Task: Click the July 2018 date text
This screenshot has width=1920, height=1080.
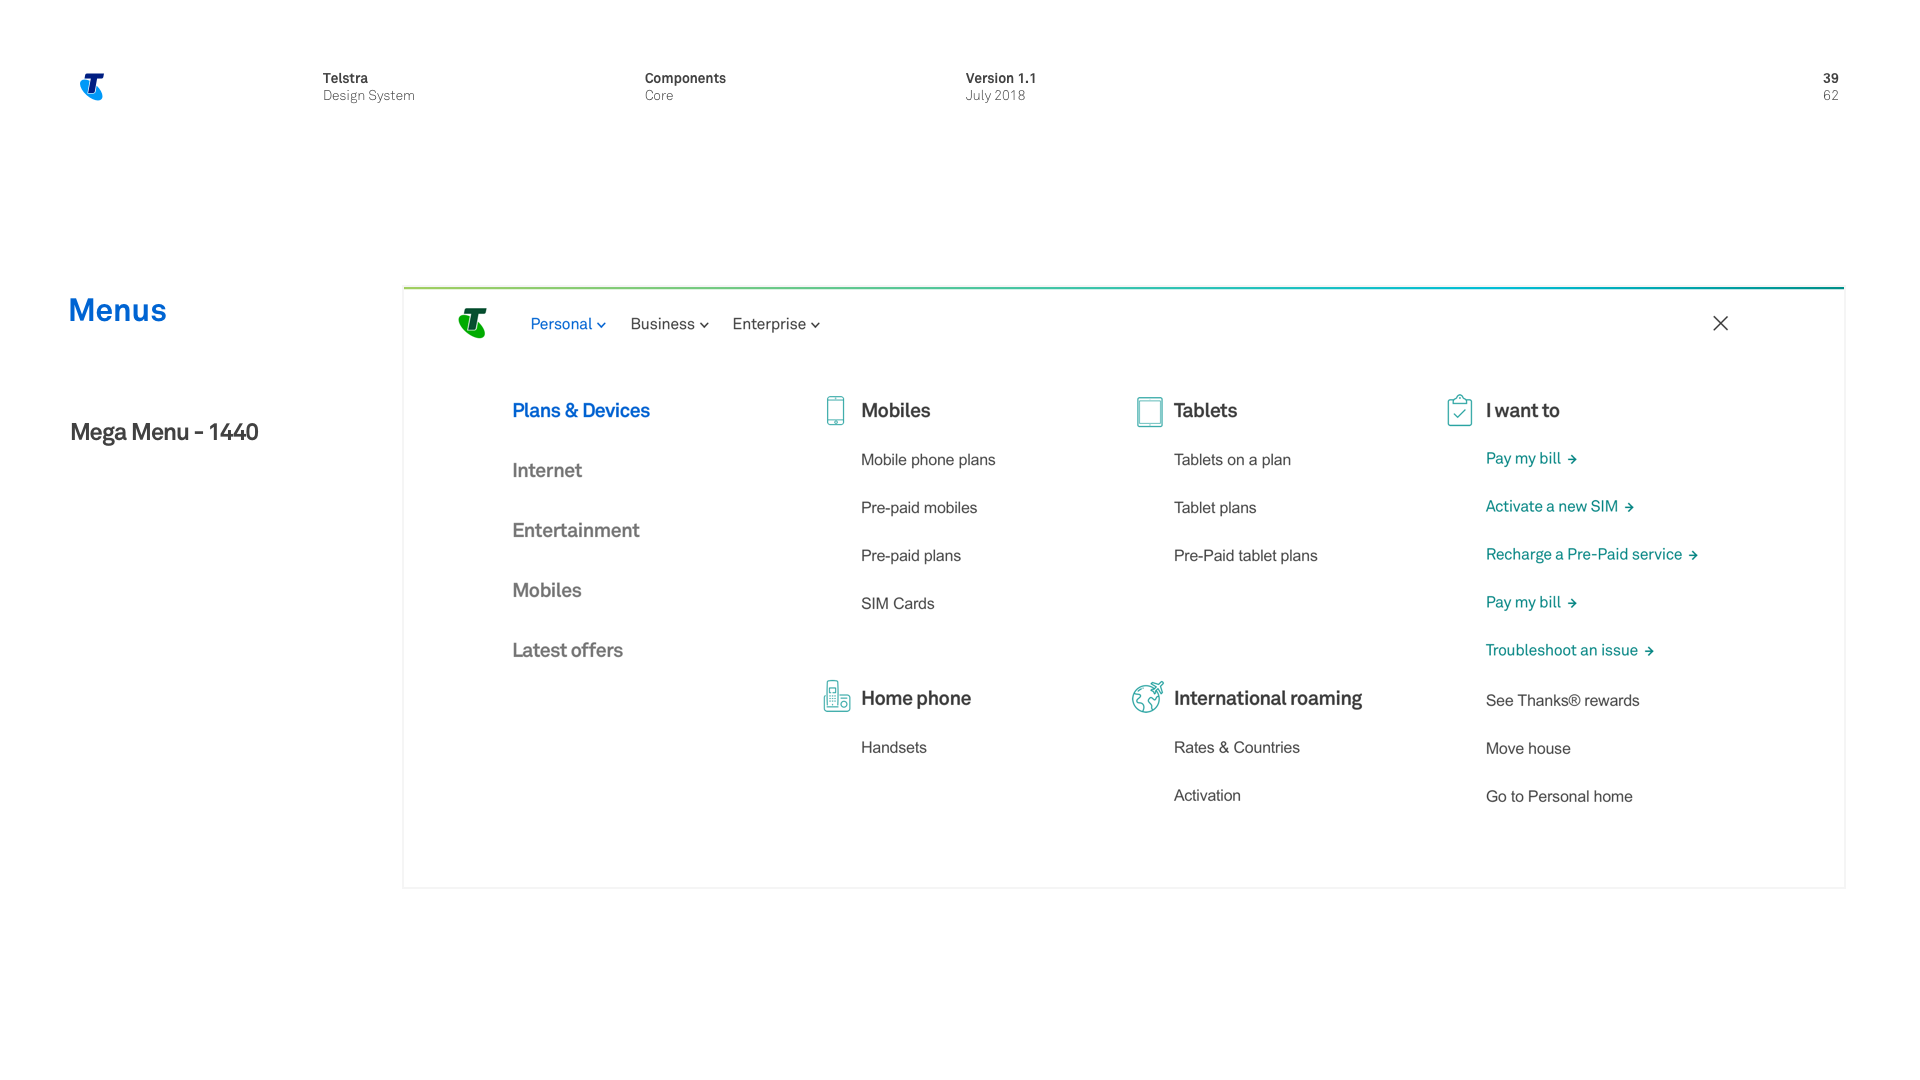Action: pos(995,96)
